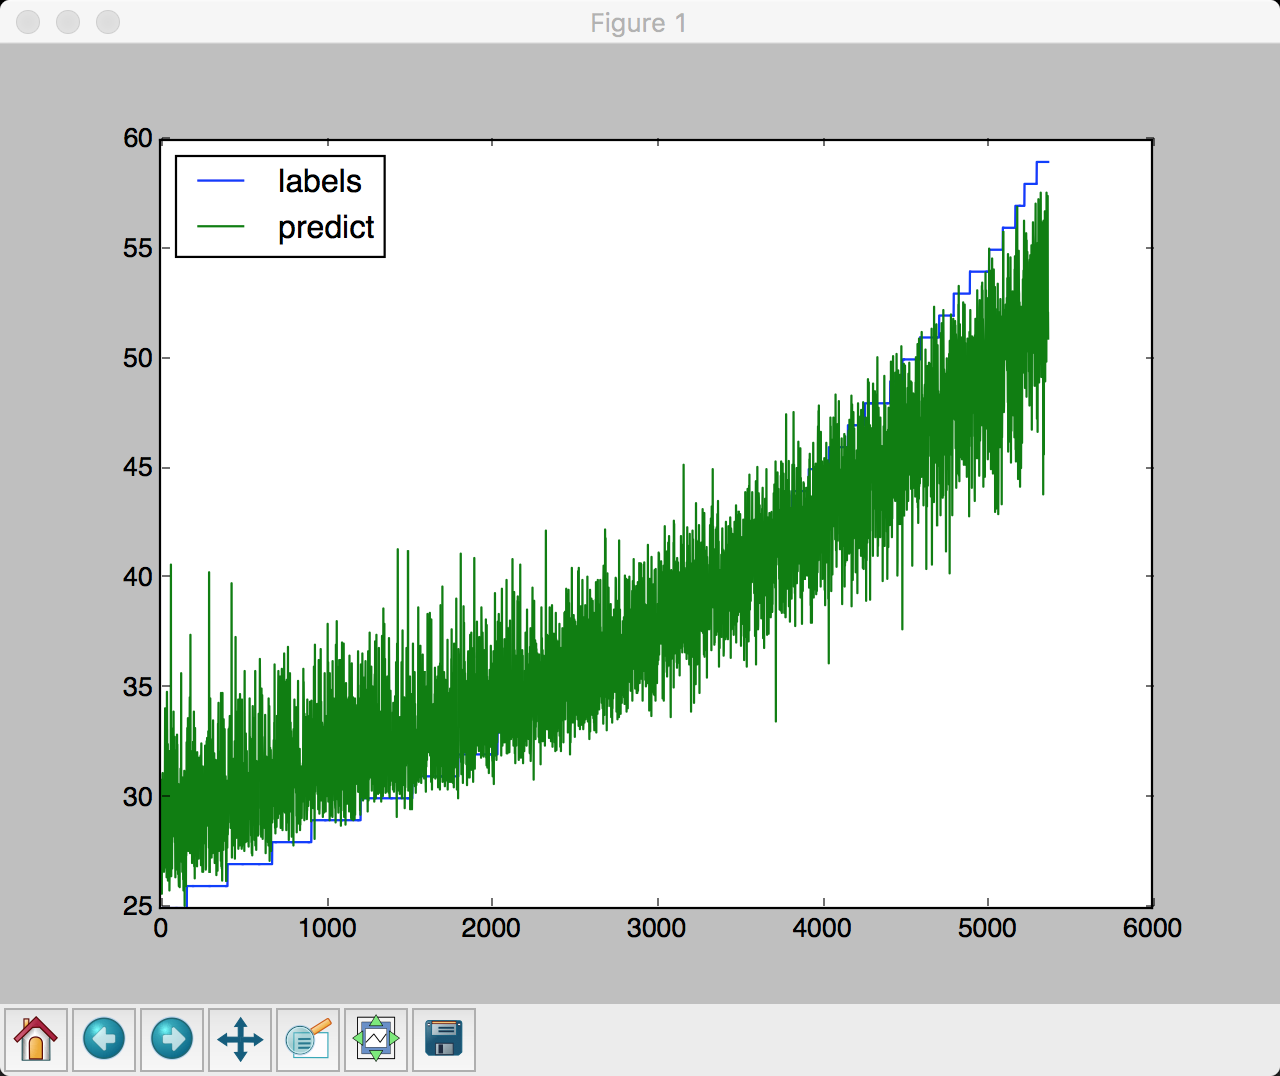This screenshot has height=1076, width=1280.
Task: Click the 45 y-axis tick label
Action: pyautogui.click(x=138, y=468)
